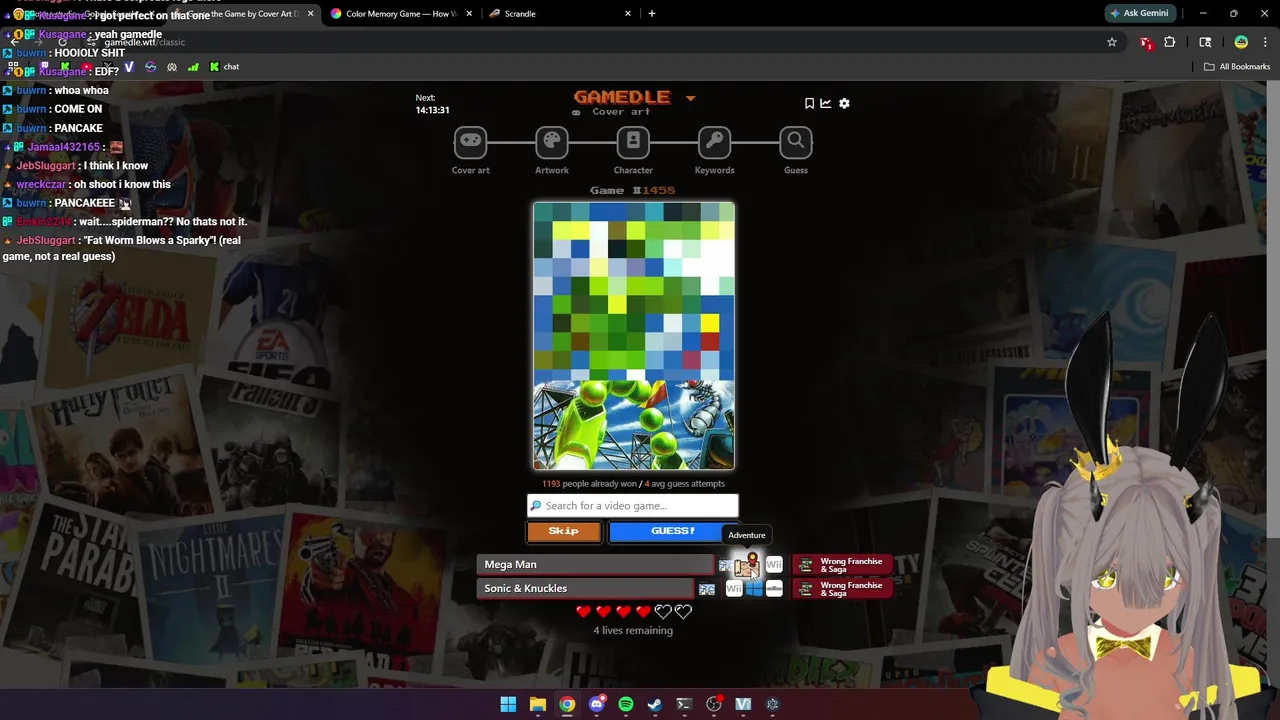Click the Windows Start button

click(508, 704)
